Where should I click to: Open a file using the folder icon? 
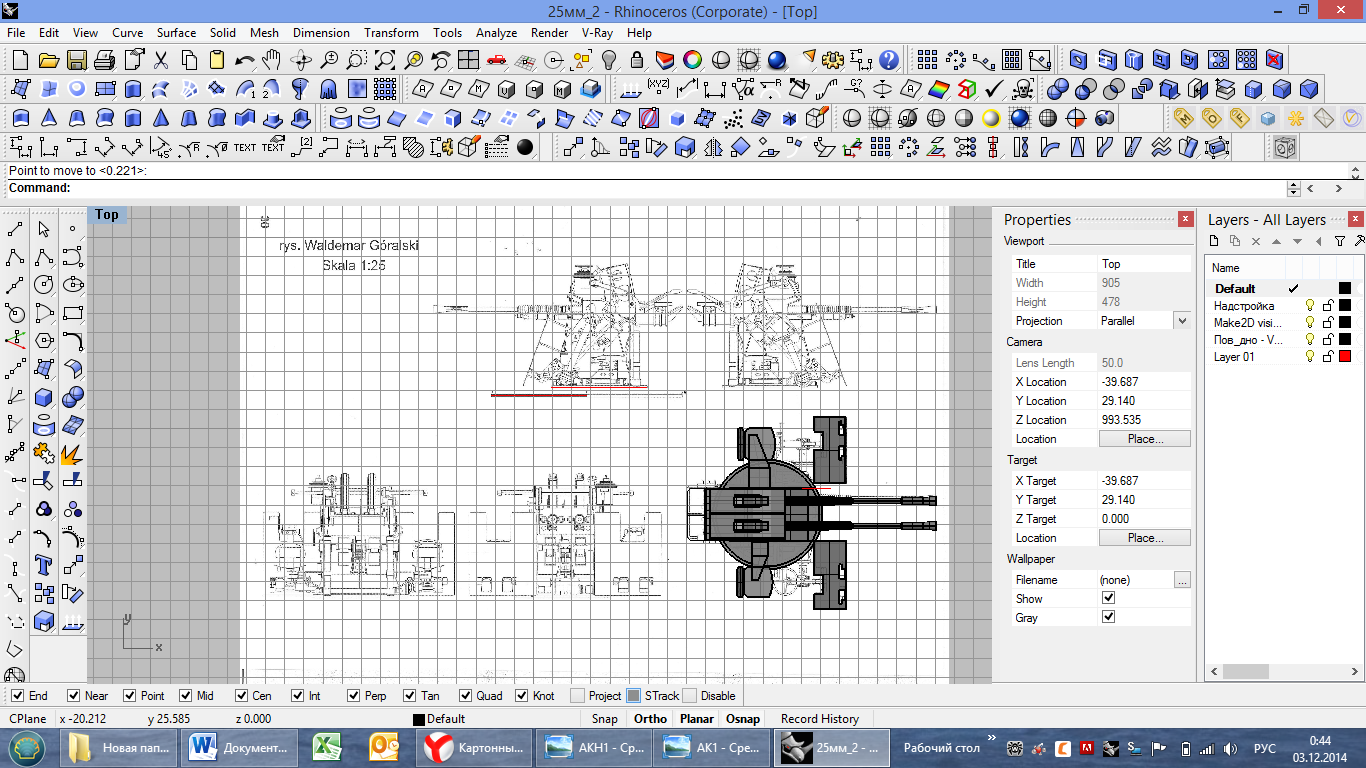coord(49,60)
